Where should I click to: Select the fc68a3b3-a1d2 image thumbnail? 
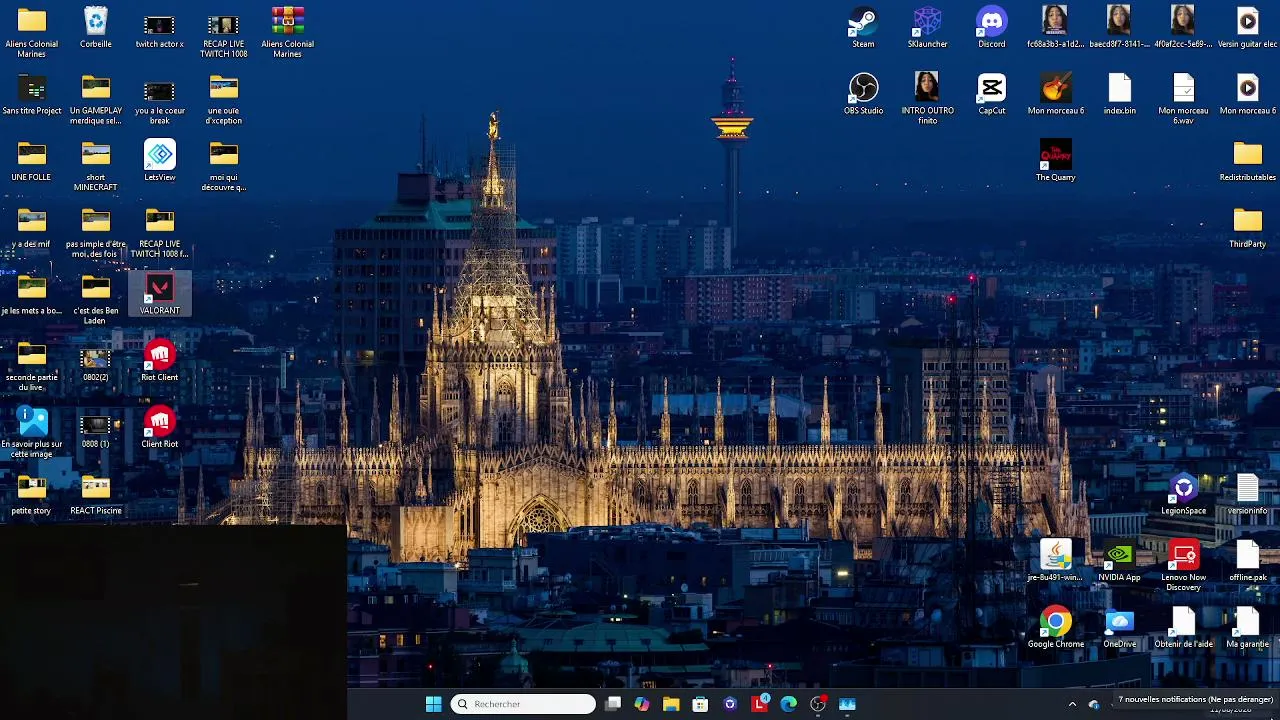pyautogui.click(x=1055, y=21)
